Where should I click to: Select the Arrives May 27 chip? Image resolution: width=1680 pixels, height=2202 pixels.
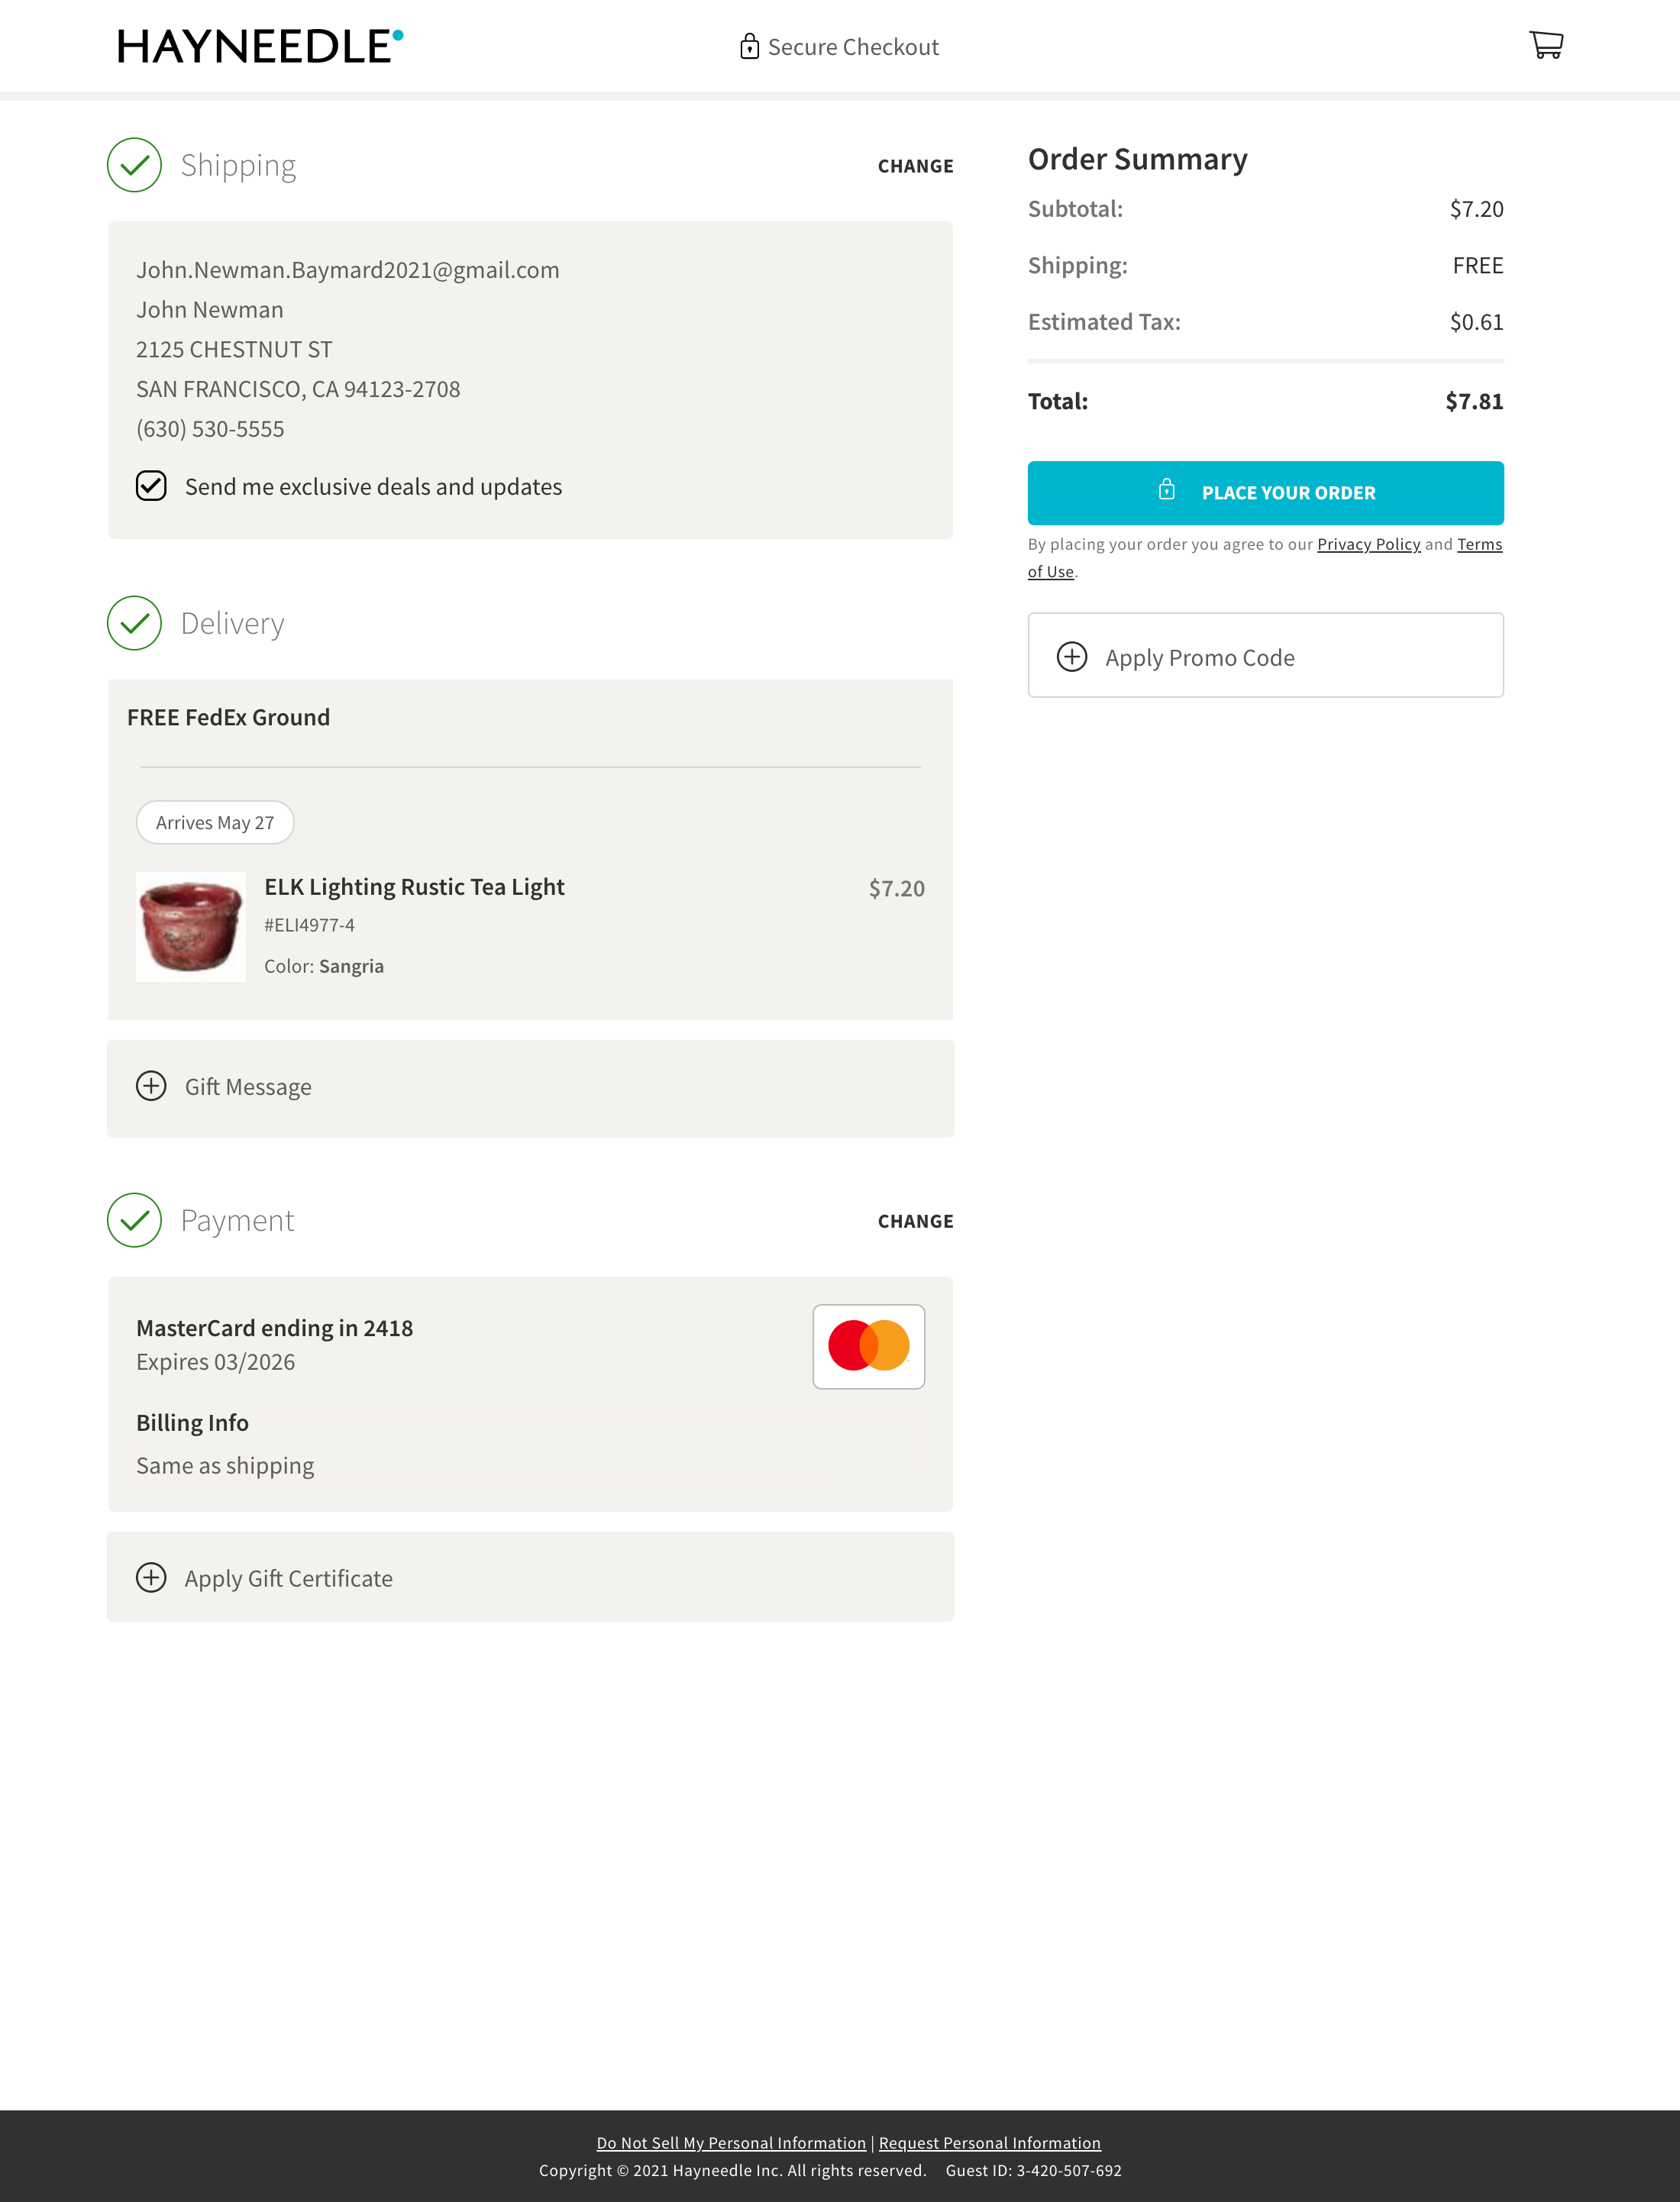(214, 822)
